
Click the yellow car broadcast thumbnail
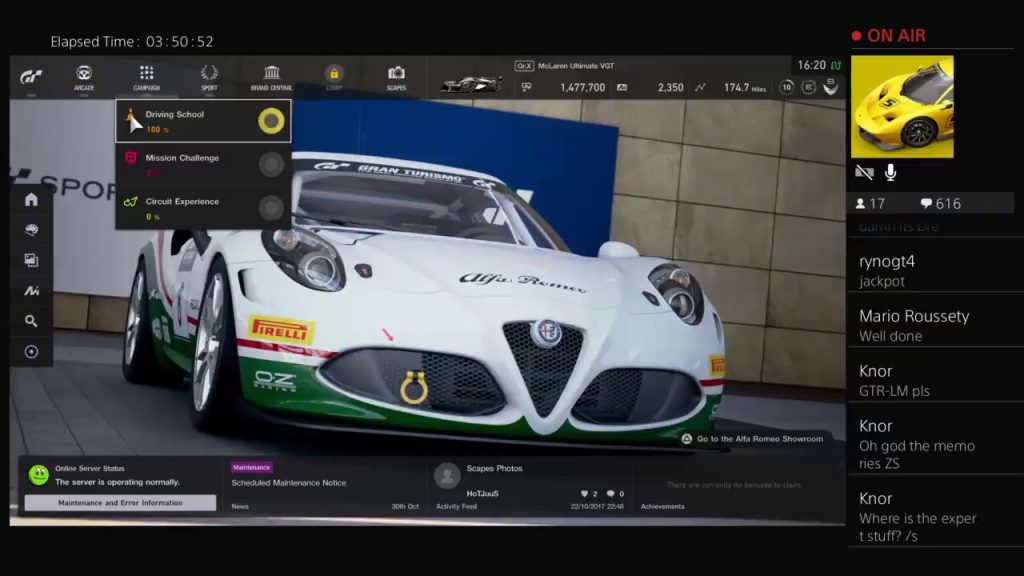tap(902, 106)
